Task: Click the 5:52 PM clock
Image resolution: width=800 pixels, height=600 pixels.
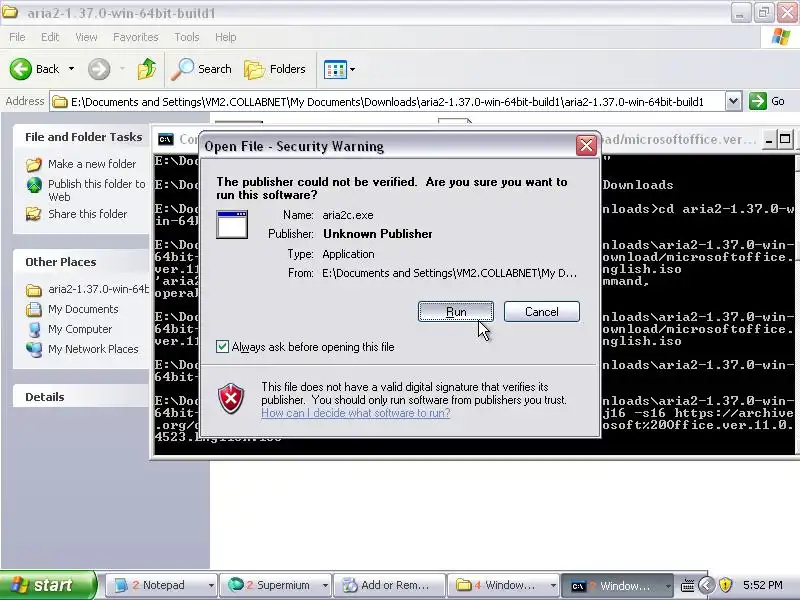Action: click(763, 585)
